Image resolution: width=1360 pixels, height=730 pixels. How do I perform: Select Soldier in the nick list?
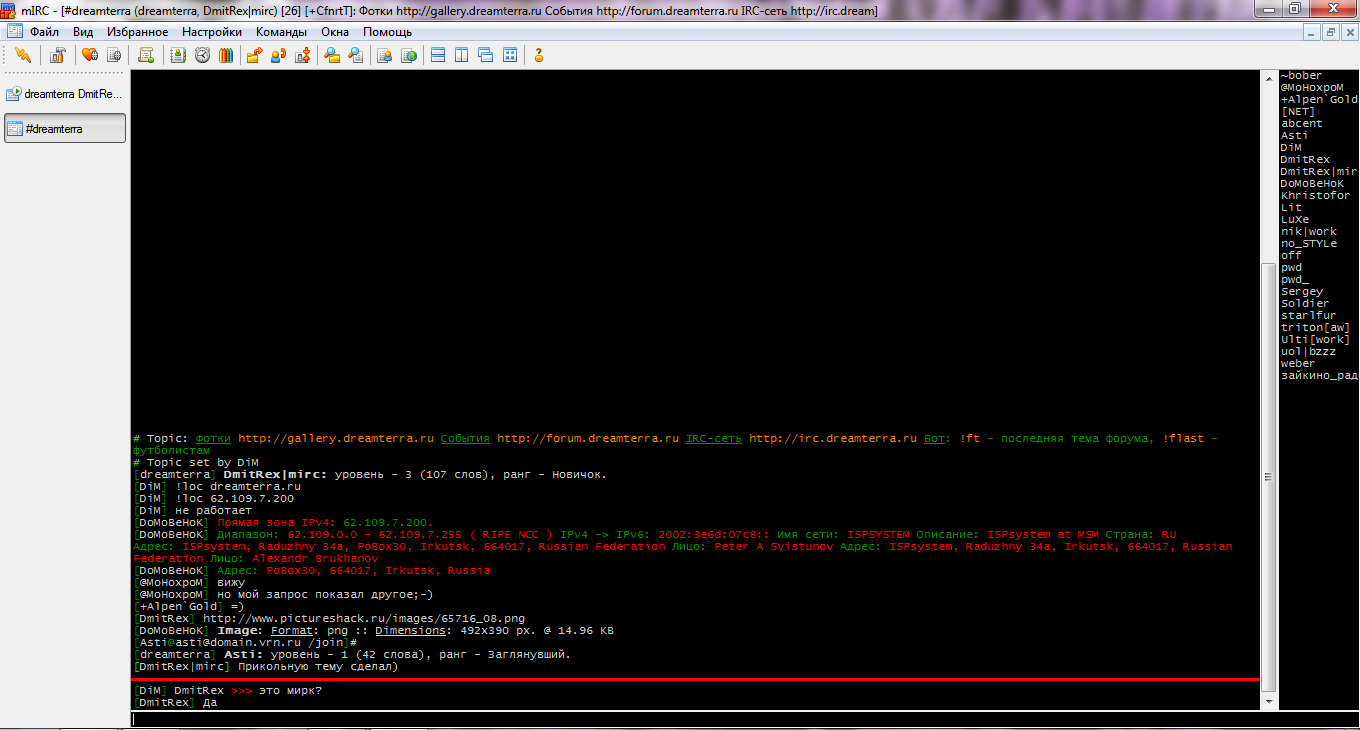pyautogui.click(x=1305, y=304)
